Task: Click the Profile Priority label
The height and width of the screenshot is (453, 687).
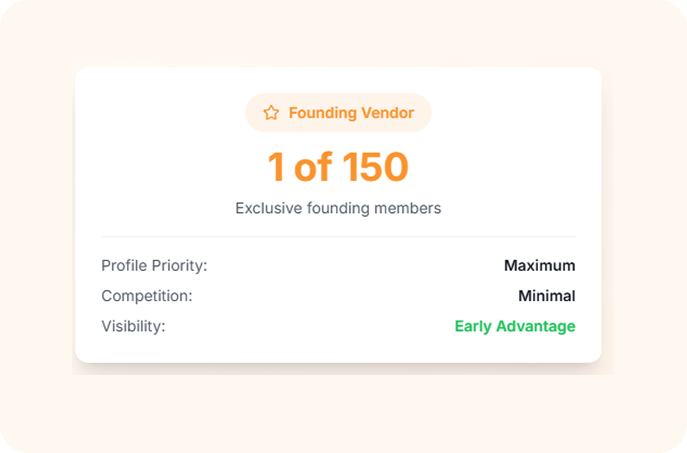Action: (154, 266)
